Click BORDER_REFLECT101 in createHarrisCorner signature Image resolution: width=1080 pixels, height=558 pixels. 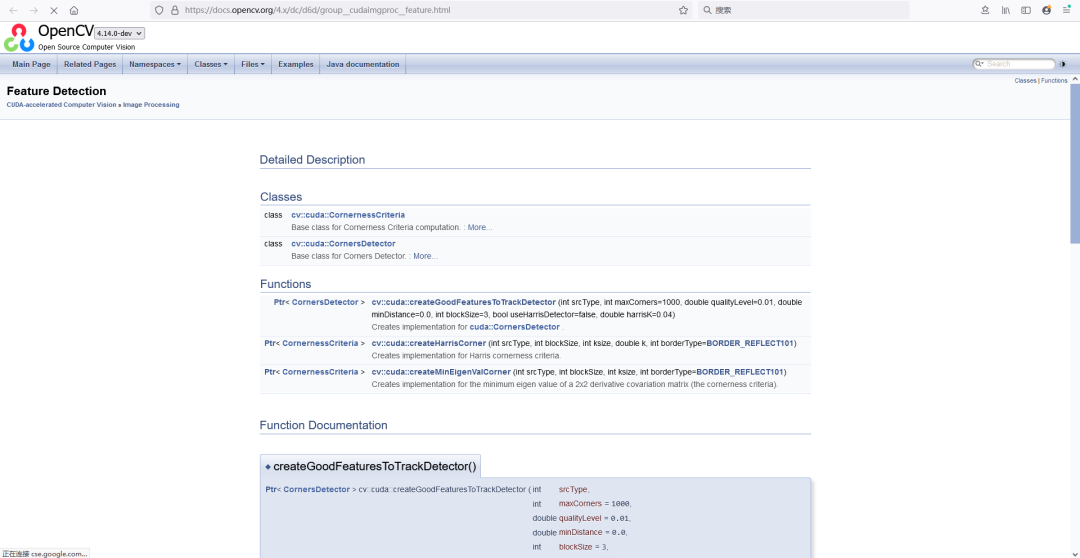point(750,343)
